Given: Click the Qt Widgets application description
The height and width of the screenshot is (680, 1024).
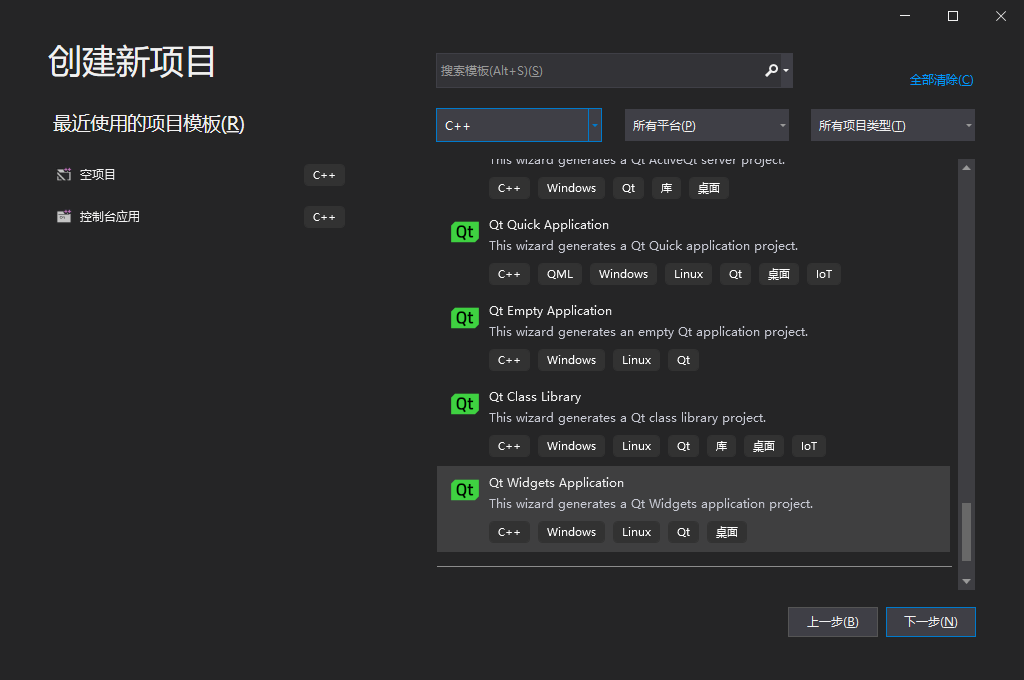Looking at the screenshot, I should 651,504.
